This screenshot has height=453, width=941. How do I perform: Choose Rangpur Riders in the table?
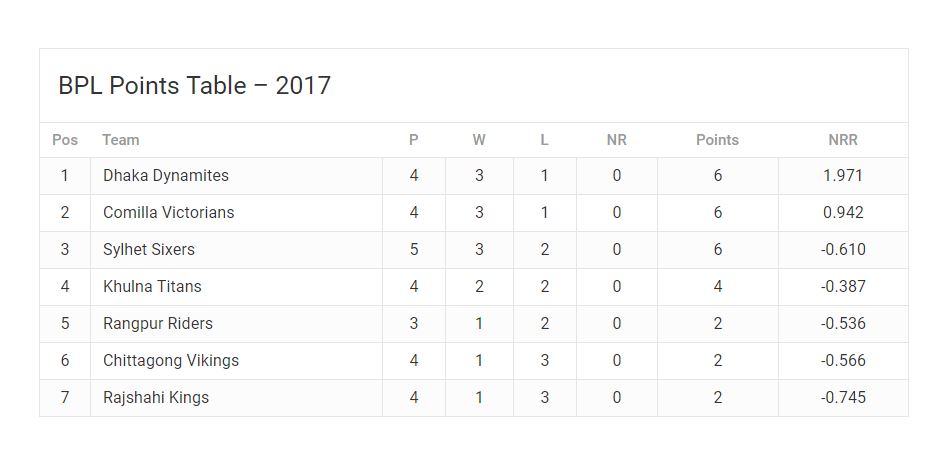[158, 323]
